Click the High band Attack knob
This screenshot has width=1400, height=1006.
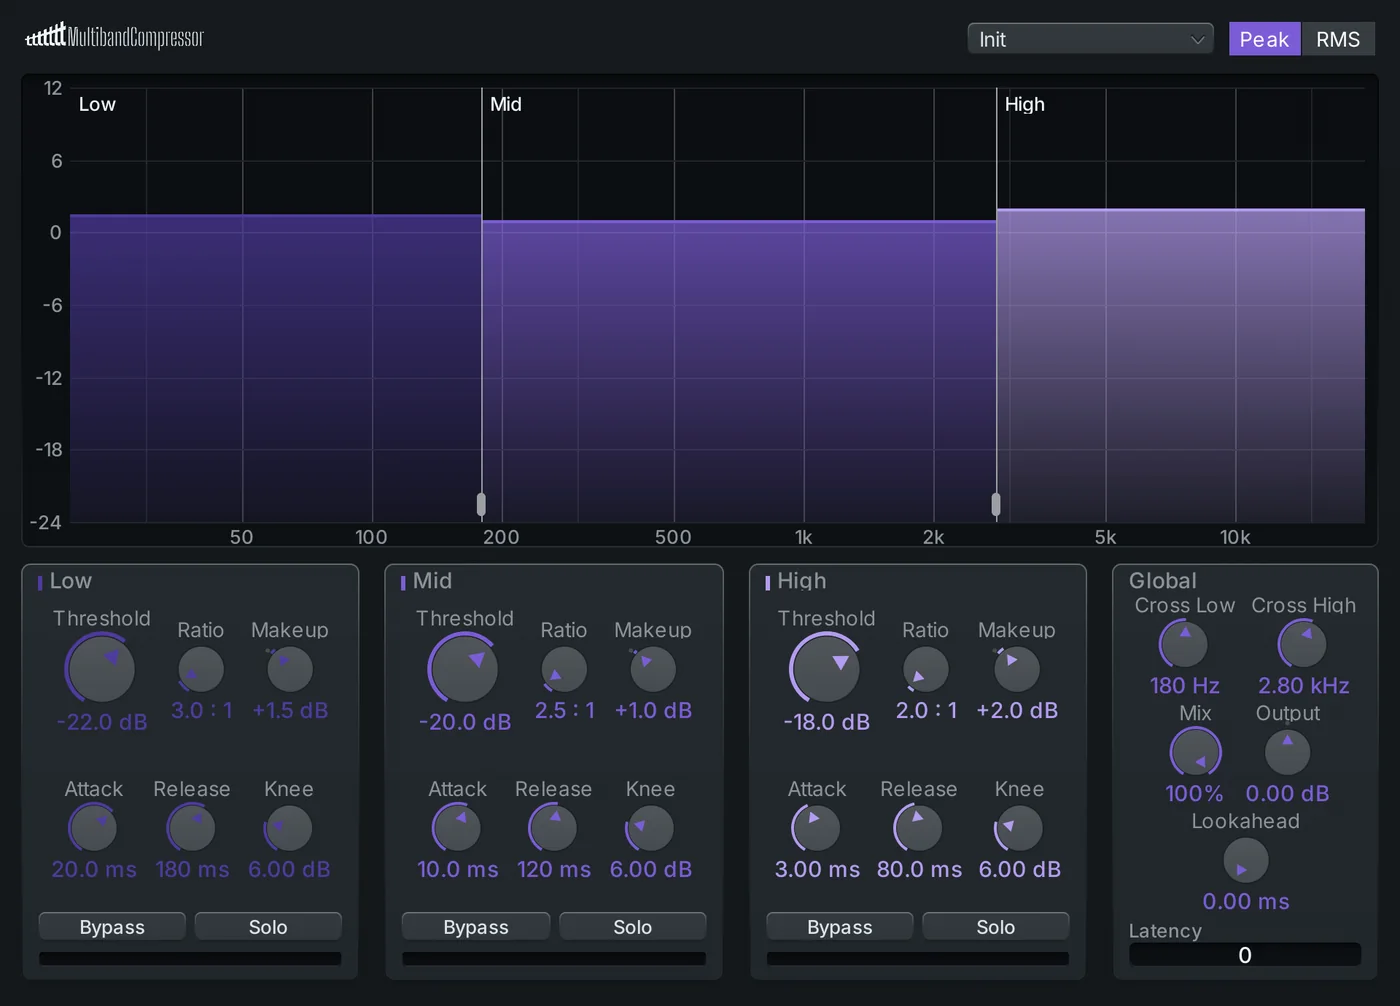click(816, 828)
